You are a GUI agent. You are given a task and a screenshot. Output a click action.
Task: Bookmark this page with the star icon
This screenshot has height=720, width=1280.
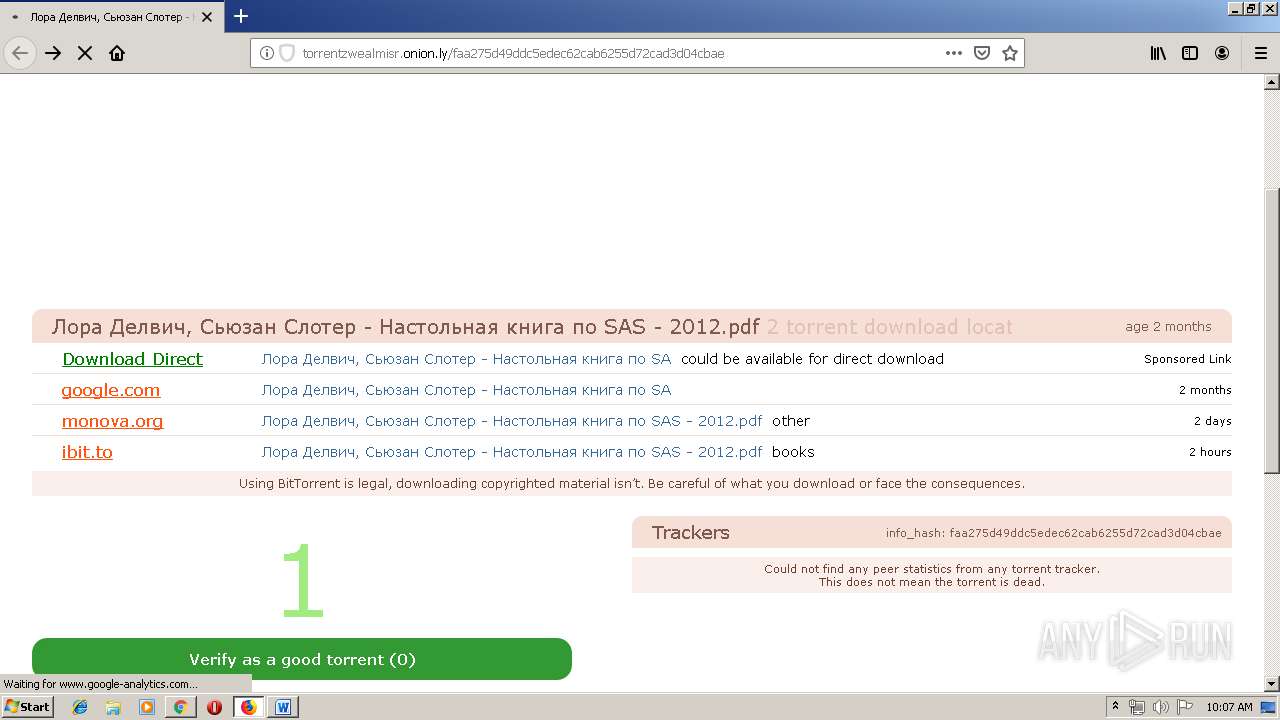[x=1010, y=53]
